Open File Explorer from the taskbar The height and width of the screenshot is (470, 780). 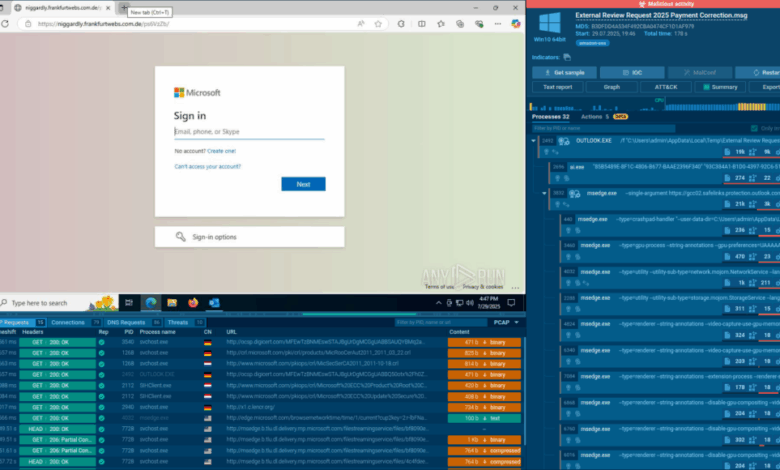click(x=172, y=302)
